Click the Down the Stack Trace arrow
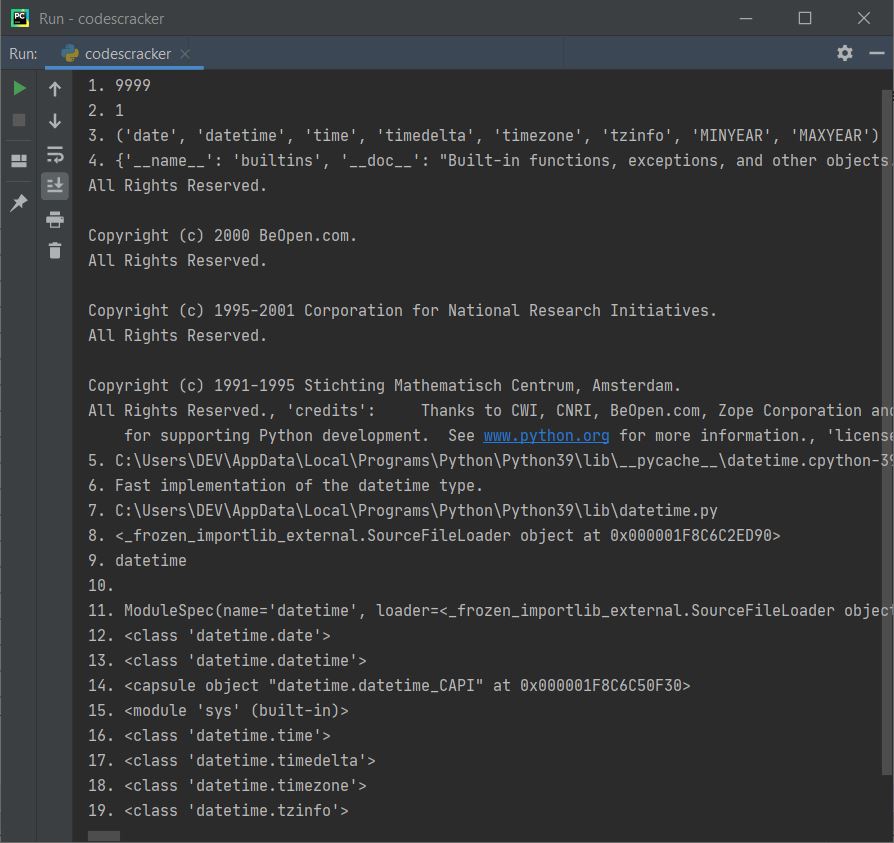 click(x=55, y=121)
